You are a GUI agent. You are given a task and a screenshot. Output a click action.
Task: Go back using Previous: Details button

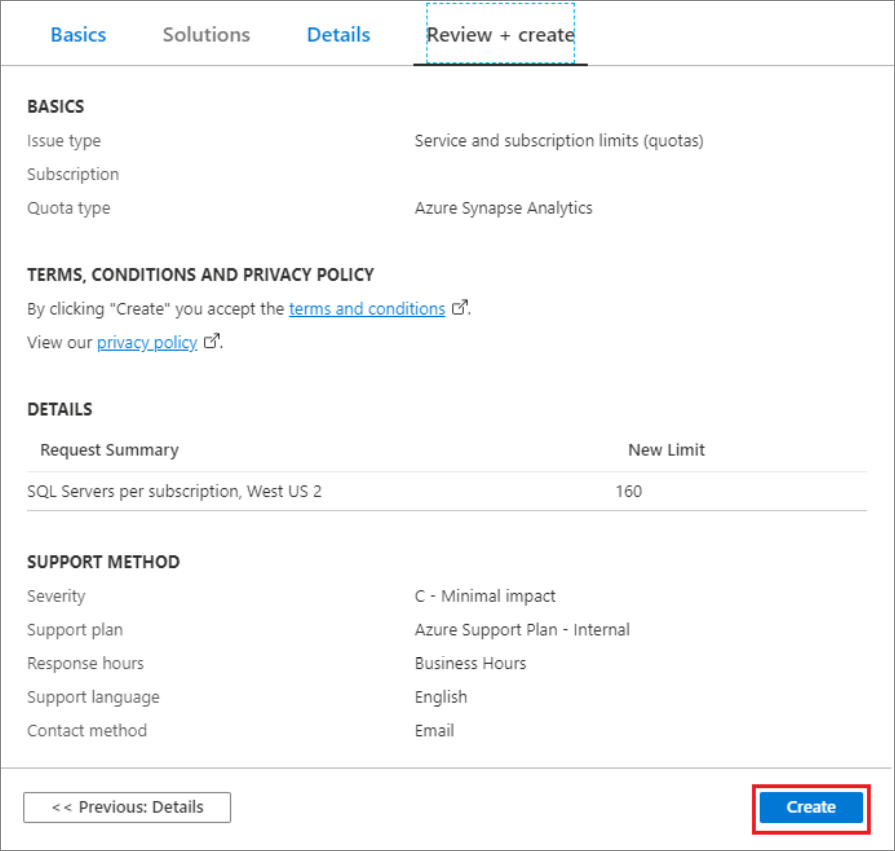(x=126, y=807)
